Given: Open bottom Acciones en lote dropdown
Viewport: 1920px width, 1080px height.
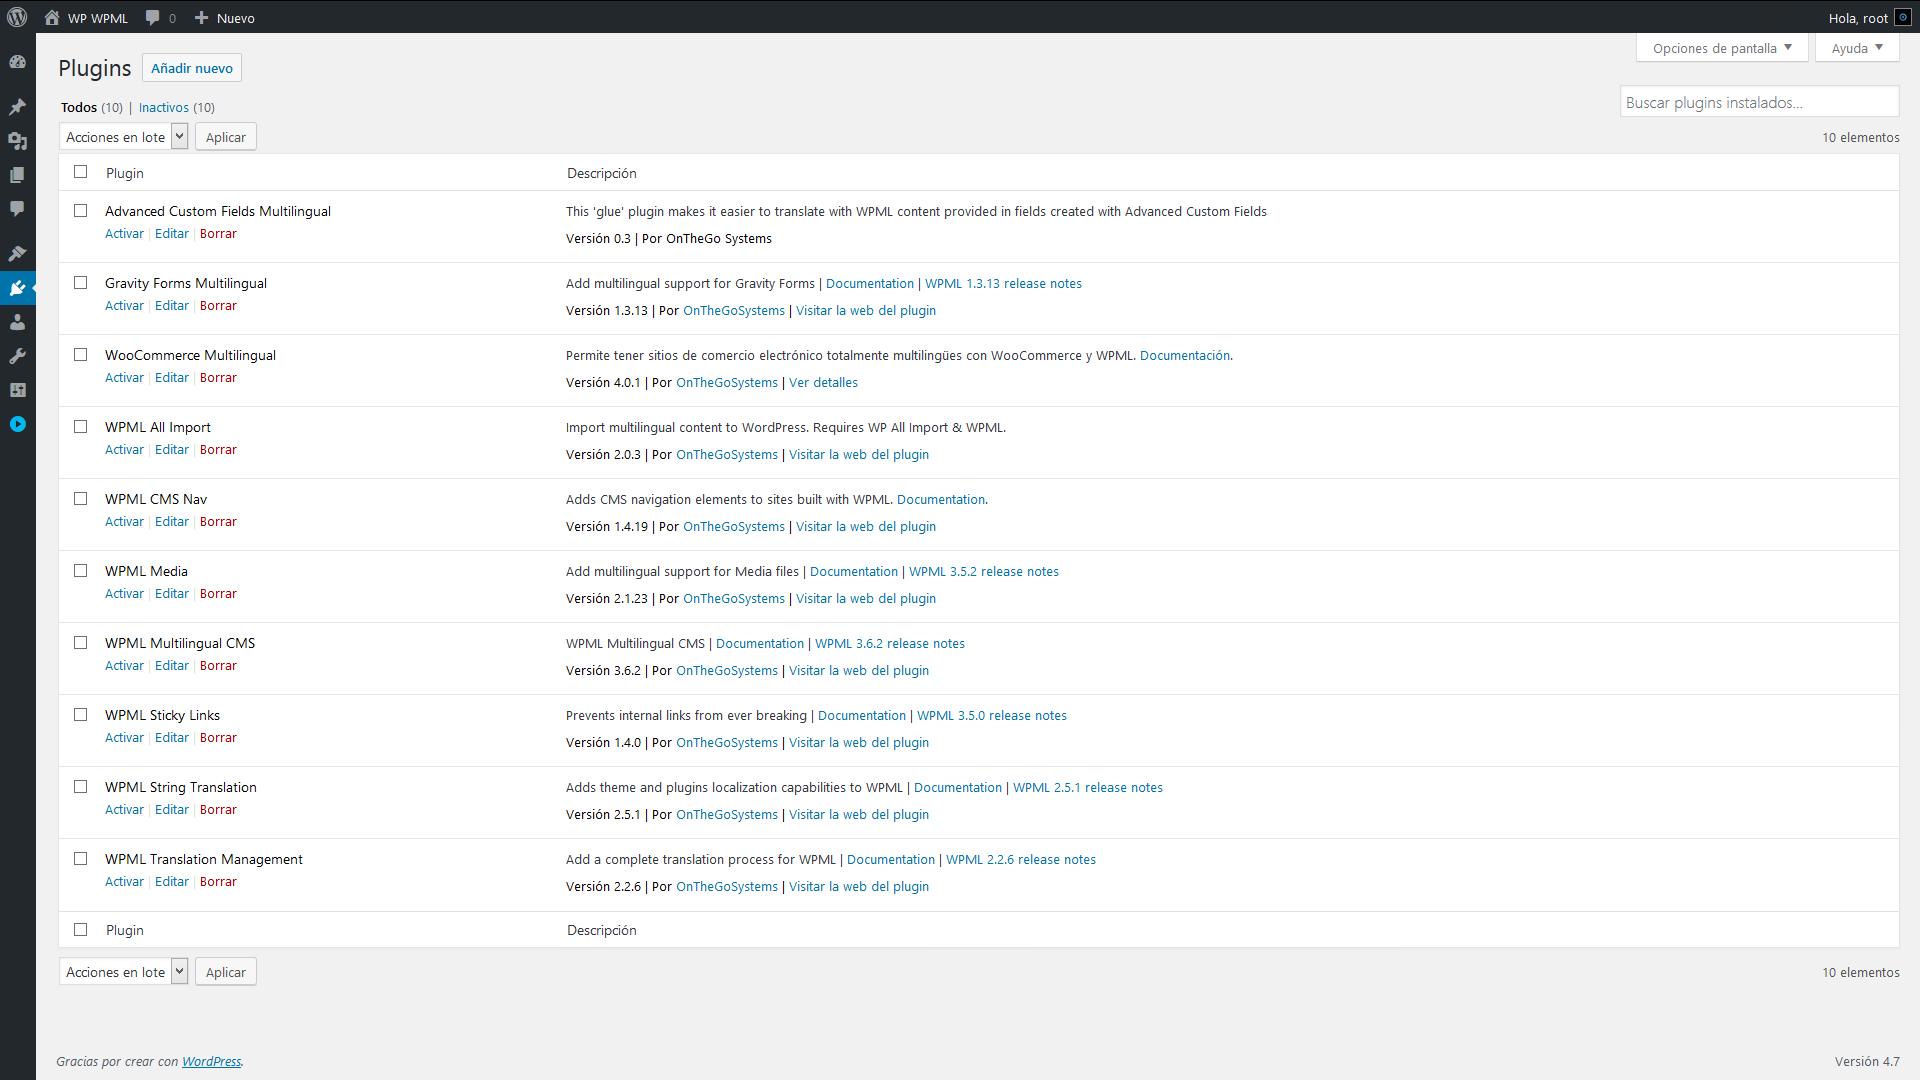Looking at the screenshot, I should pos(124,972).
